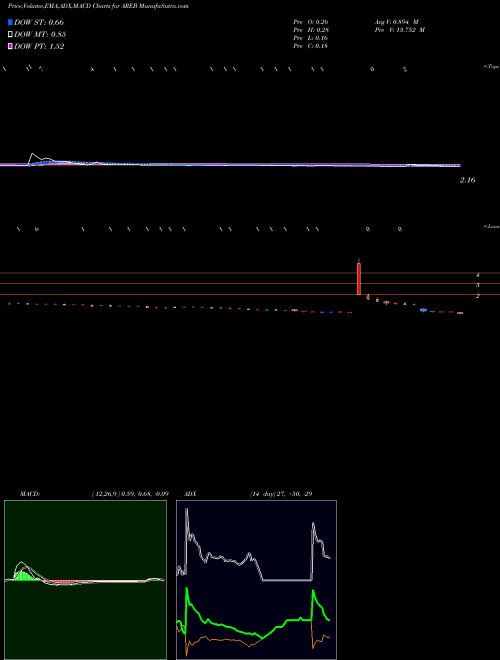Viewport: 500px width, 660px height.
Task: Select the 'Avg V: 6.894 M' value
Action: click(x=397, y=22)
